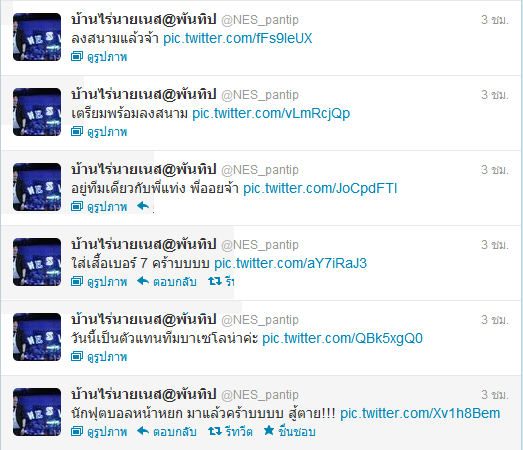
Task: Click ดูรูปภาพ on the vLmRcjQp tweet
Action: [x=107, y=132]
